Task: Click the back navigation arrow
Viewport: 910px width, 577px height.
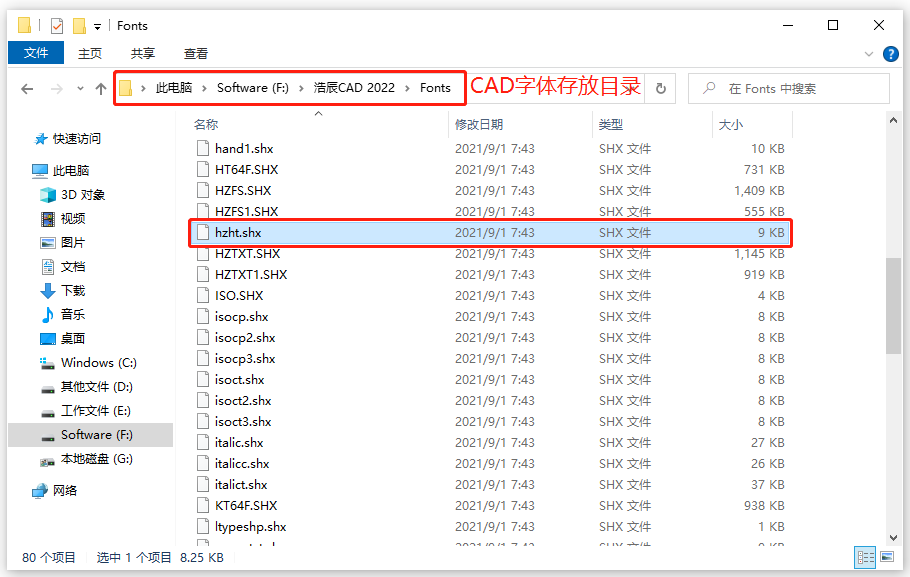Action: coord(27,88)
